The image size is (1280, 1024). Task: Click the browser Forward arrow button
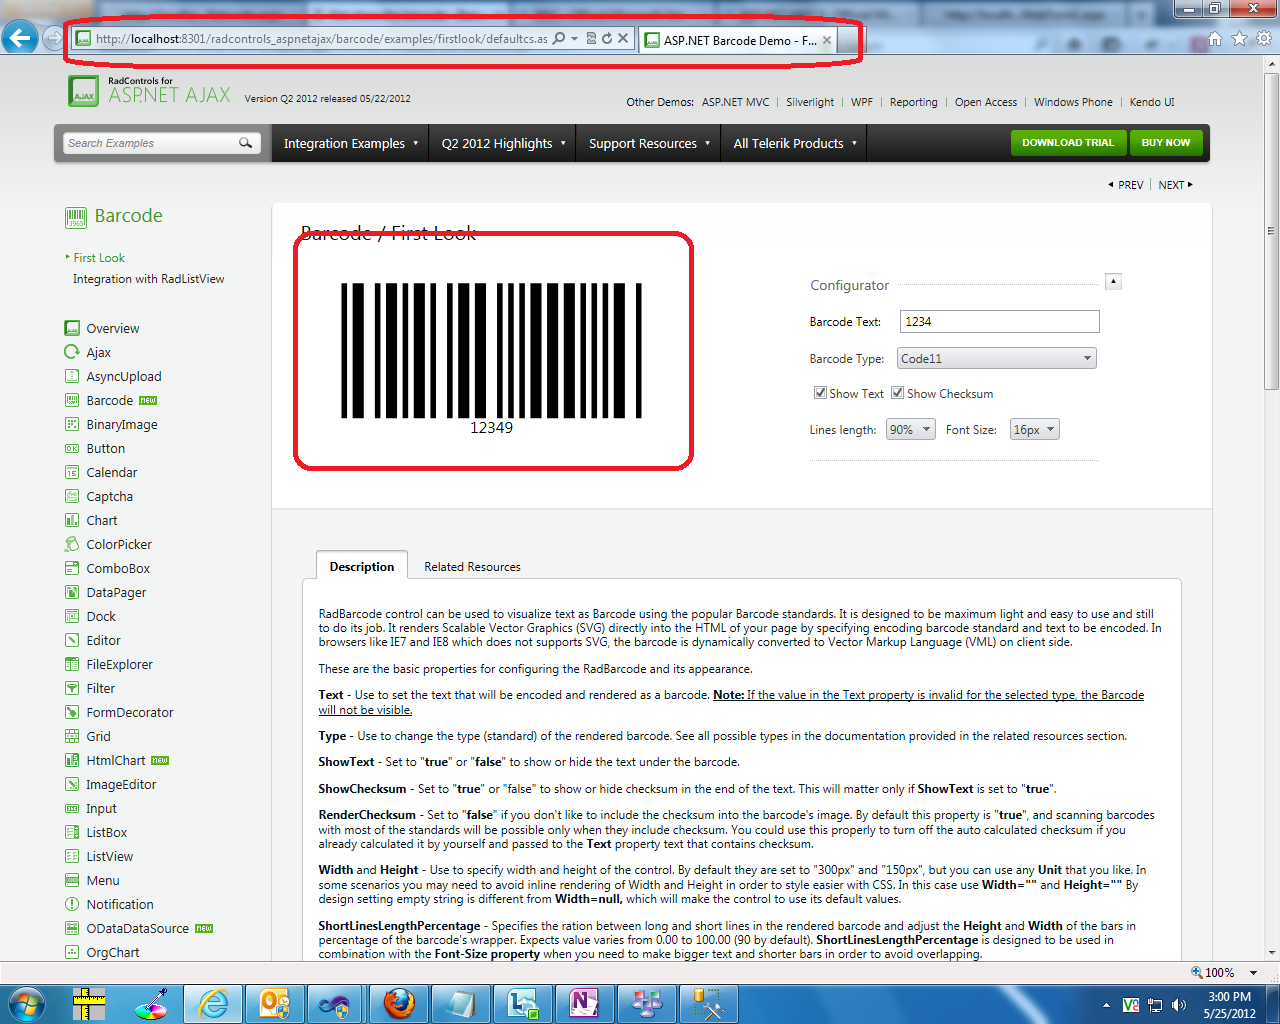53,39
